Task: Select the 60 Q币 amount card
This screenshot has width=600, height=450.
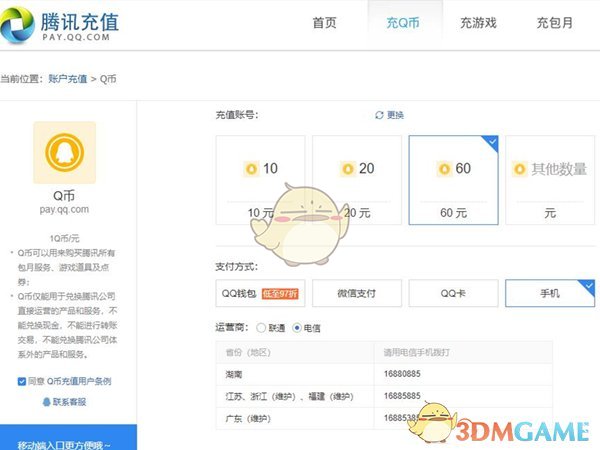Action: (453, 180)
